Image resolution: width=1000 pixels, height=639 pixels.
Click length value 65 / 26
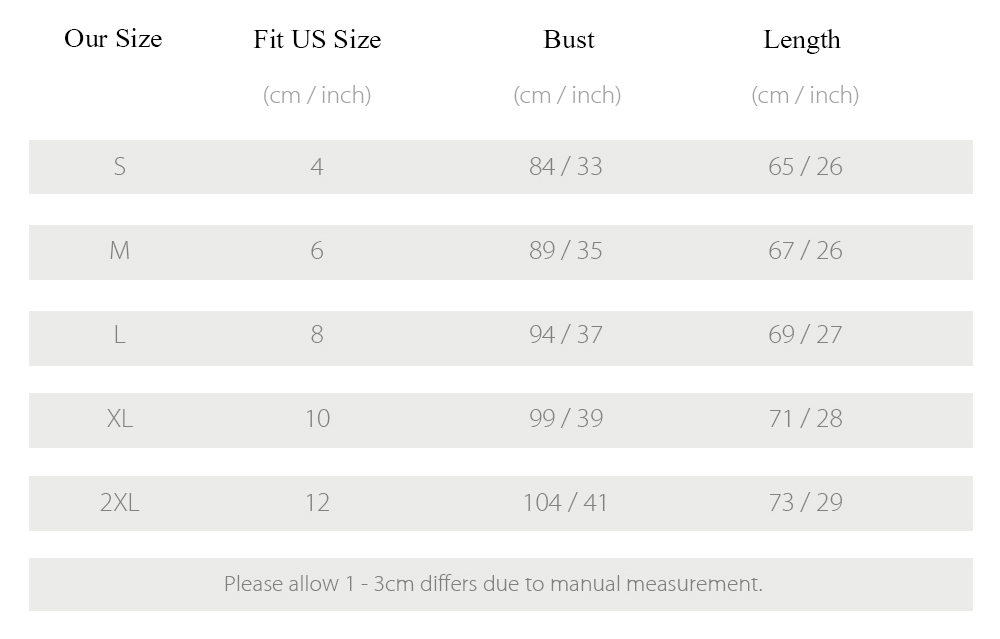(805, 167)
